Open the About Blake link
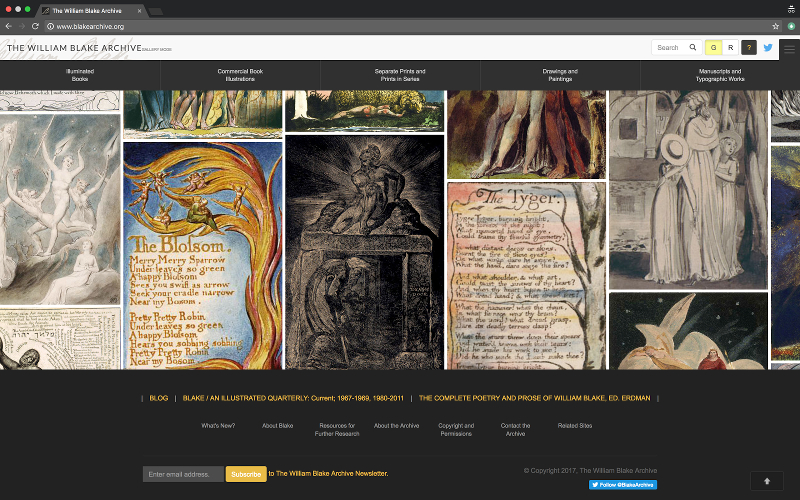 click(278, 426)
